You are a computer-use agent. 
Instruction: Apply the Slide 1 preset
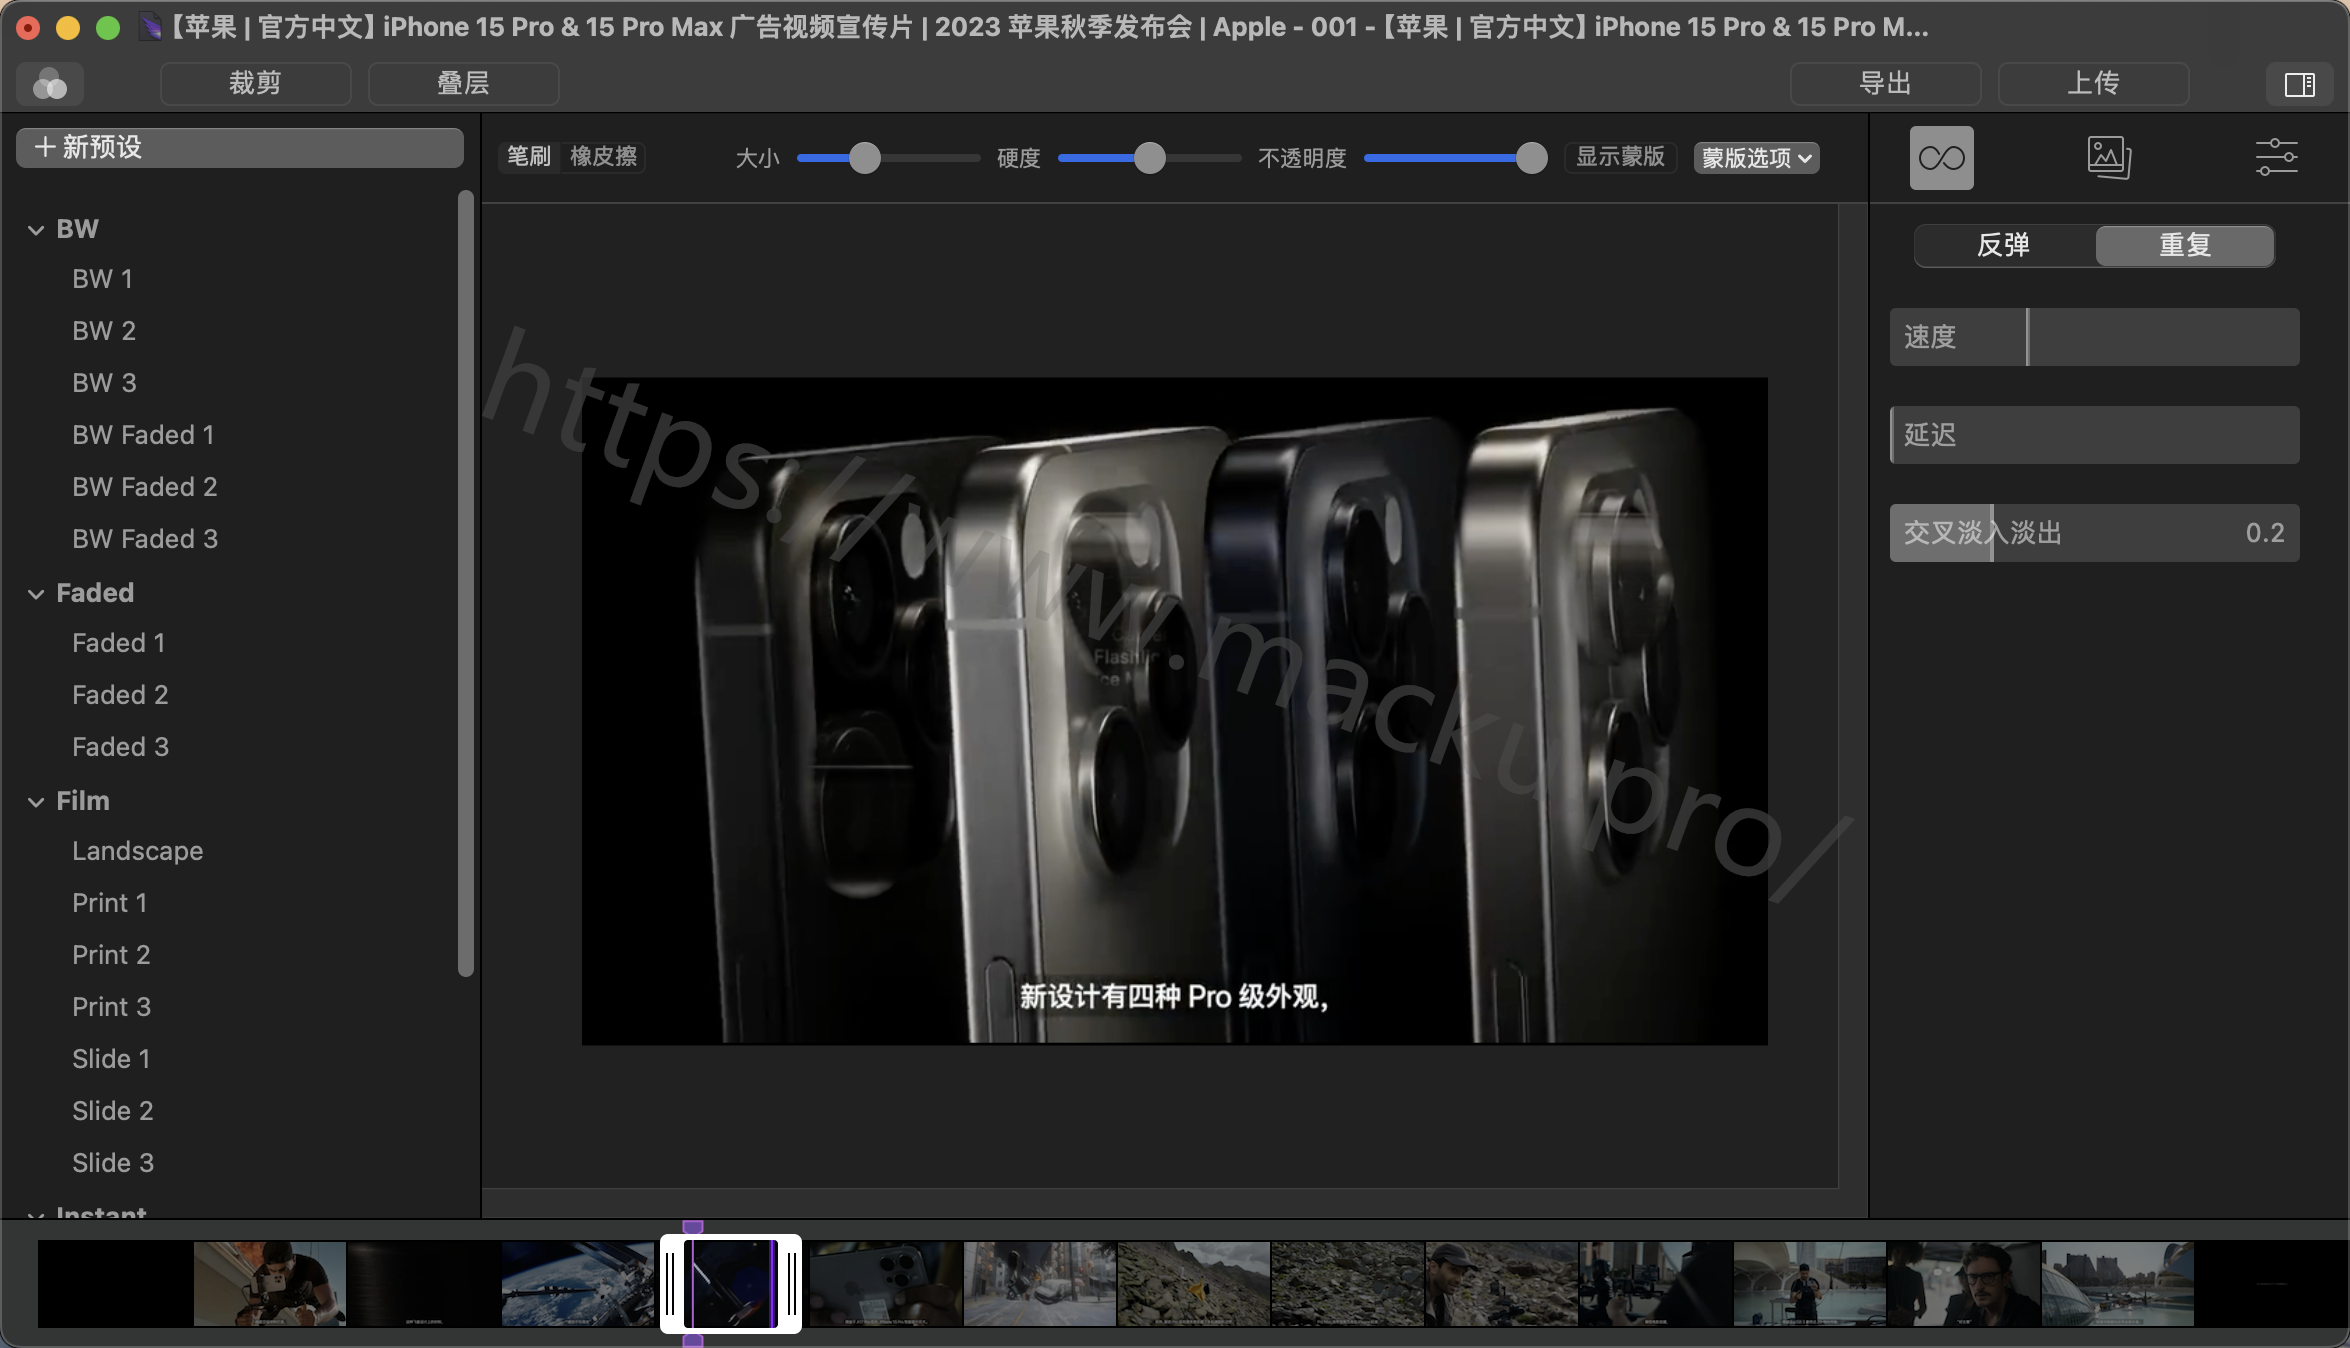[x=111, y=1059]
